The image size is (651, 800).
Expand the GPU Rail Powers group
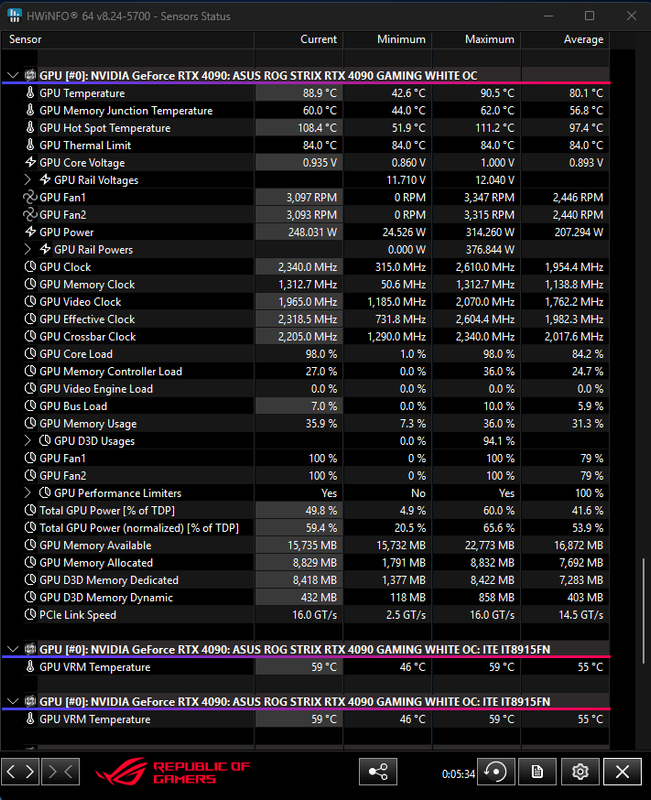tap(28, 249)
